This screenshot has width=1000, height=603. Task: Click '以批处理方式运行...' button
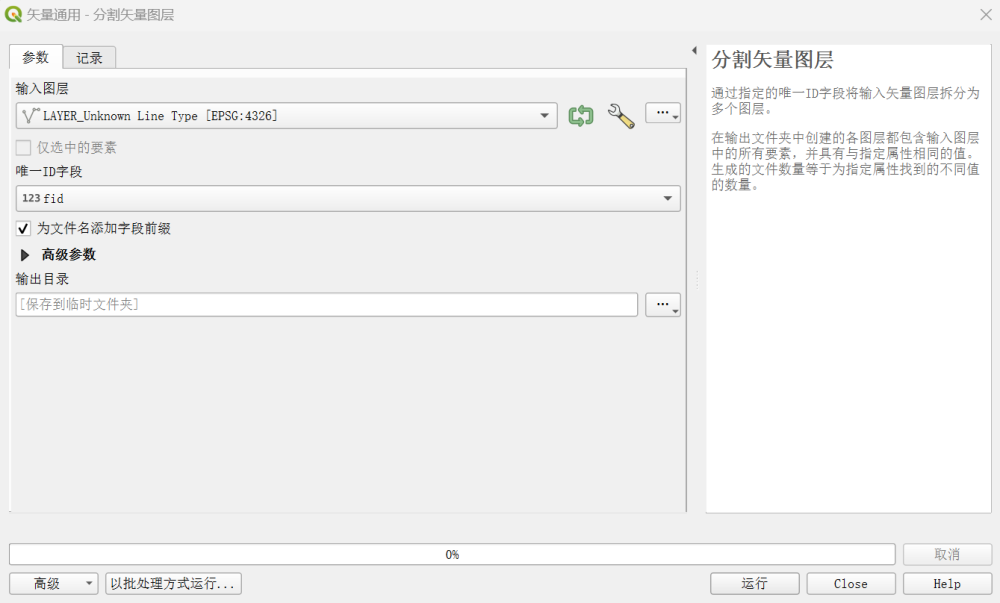coord(173,583)
